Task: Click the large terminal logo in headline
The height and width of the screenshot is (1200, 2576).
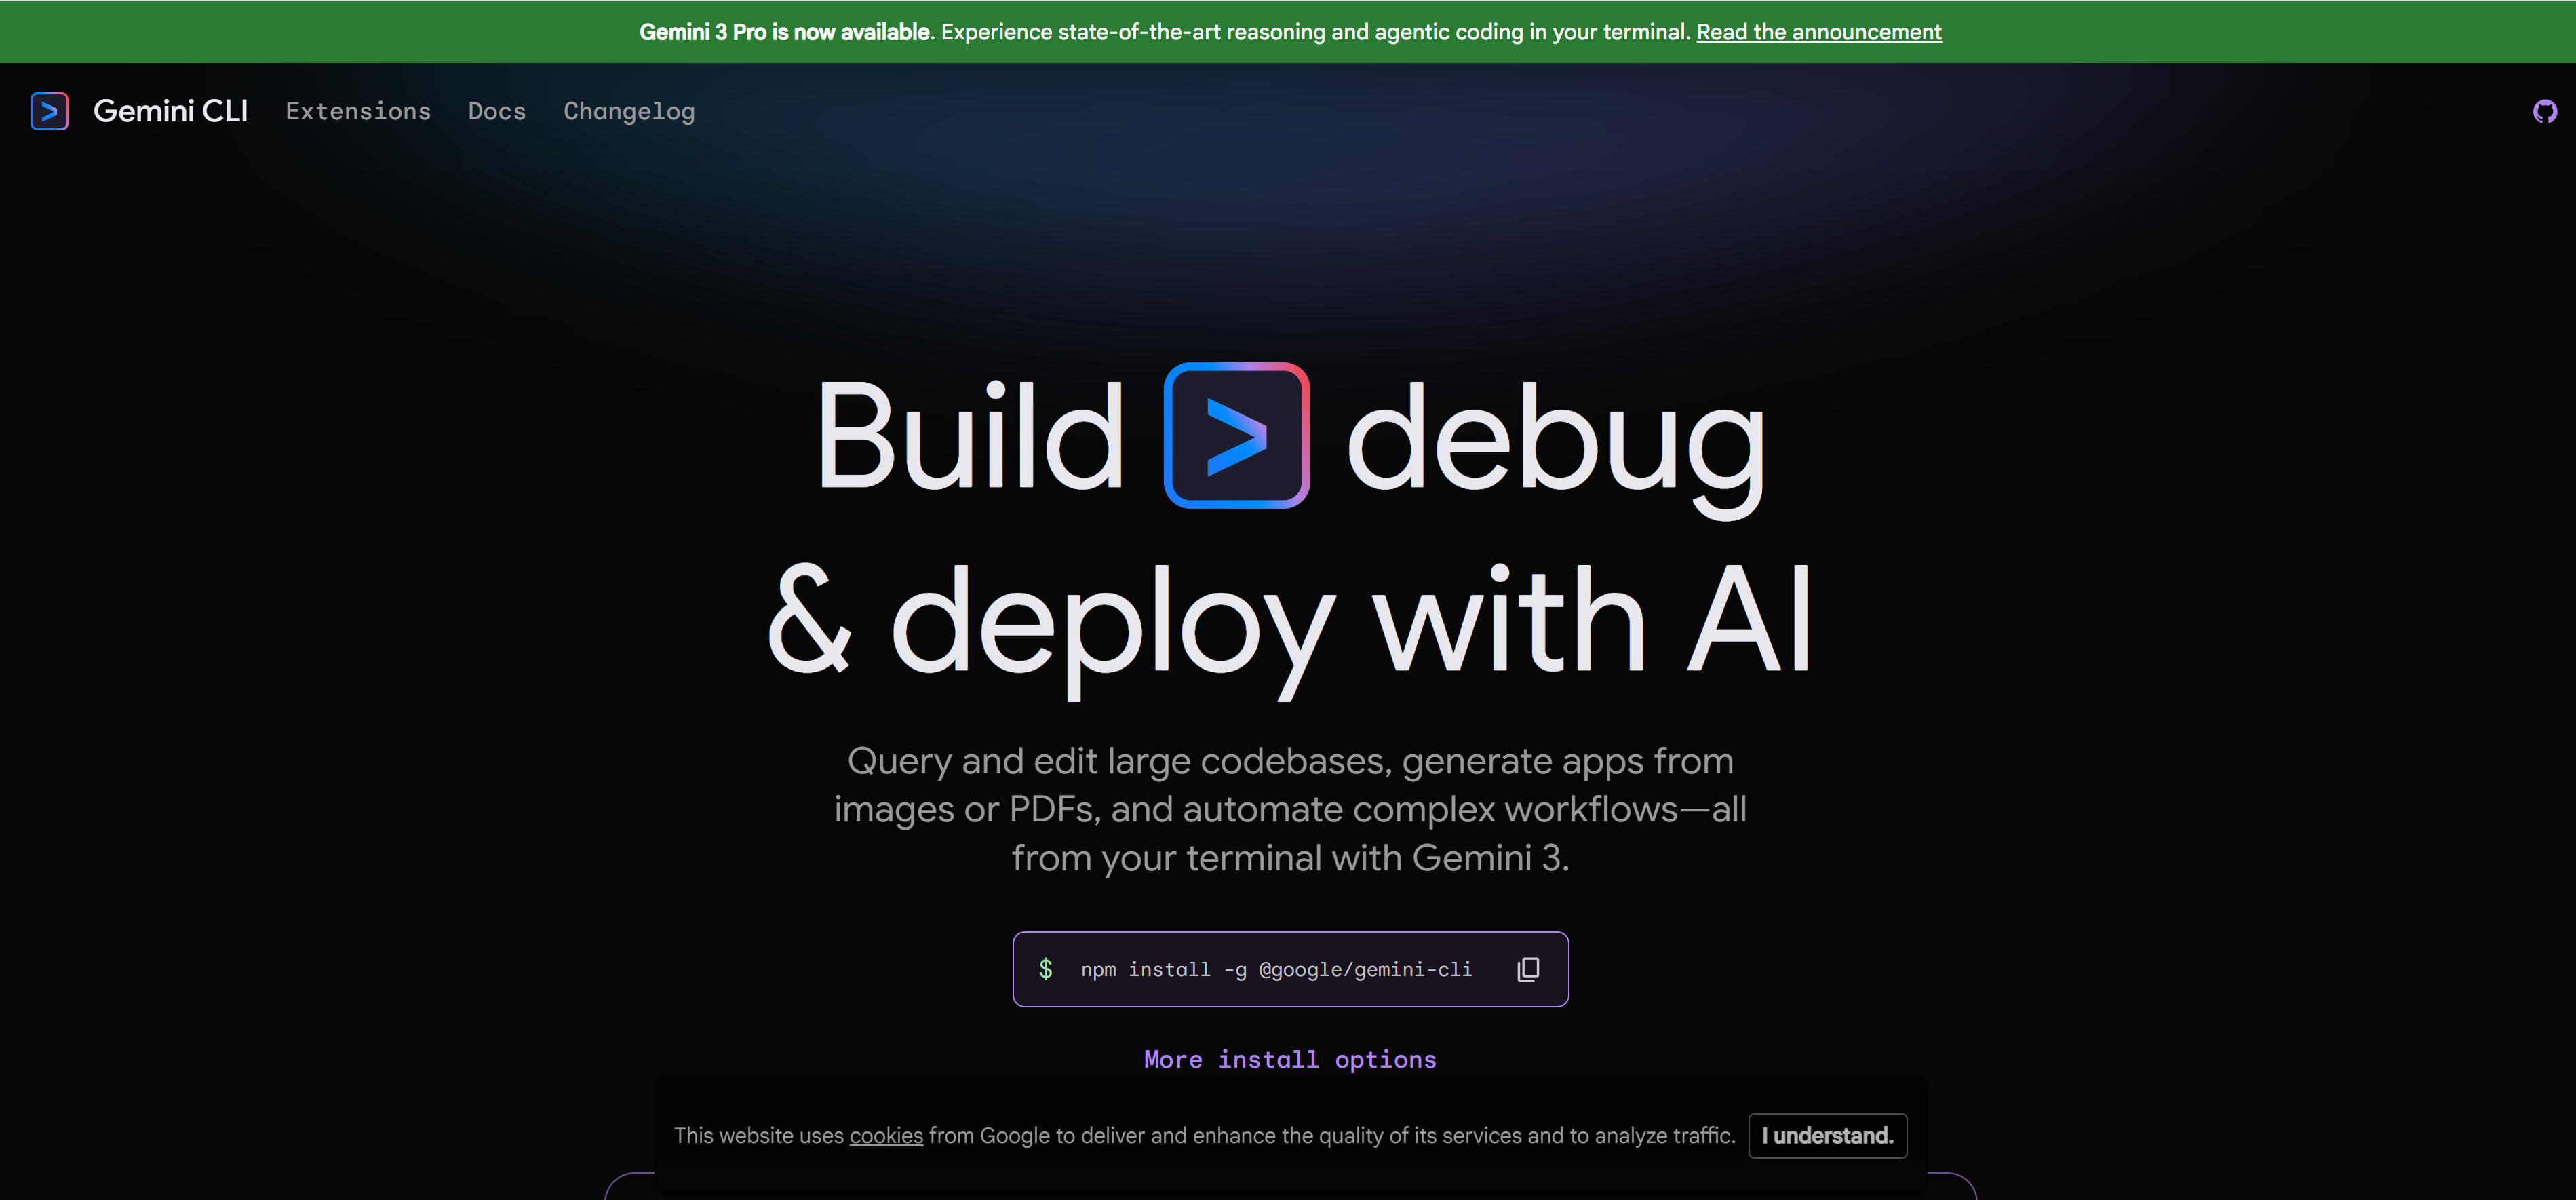Action: pyautogui.click(x=1236, y=435)
